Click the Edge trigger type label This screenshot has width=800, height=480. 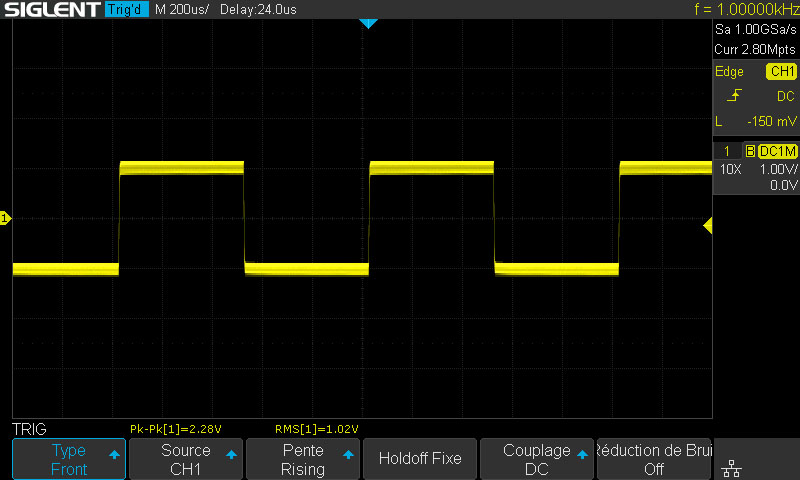point(729,71)
